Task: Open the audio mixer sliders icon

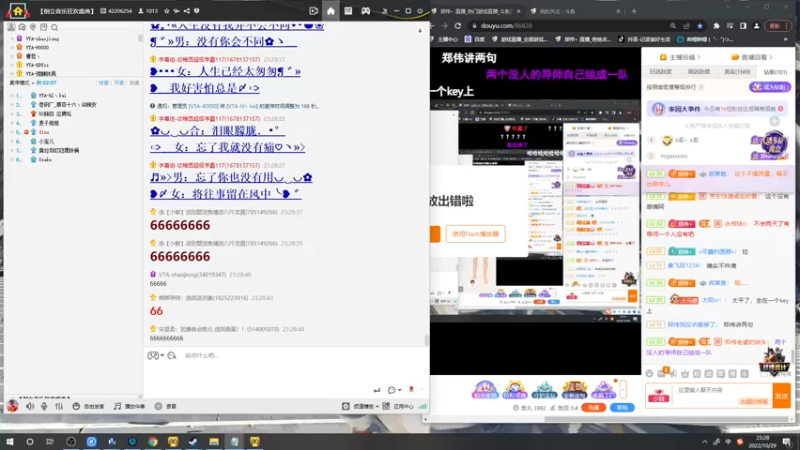Action: pos(59,406)
